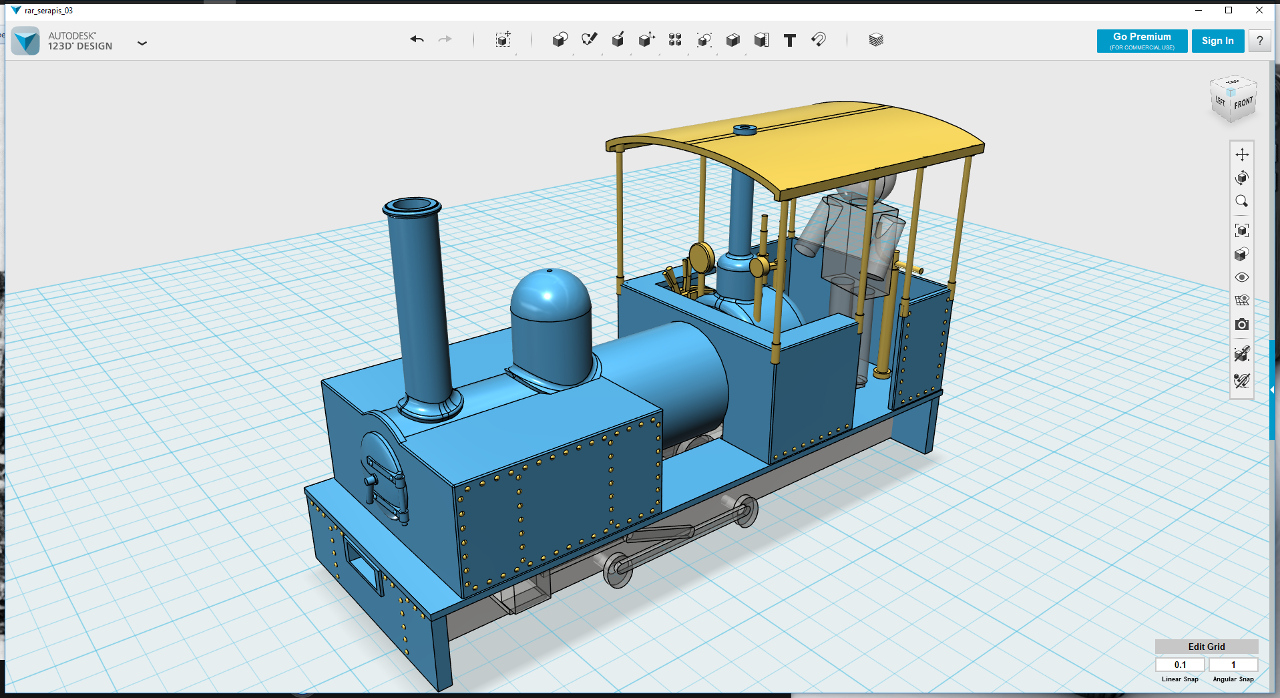The image size is (1280, 698).
Task: Toggle the sketch snap icon in navigation bar
Action: [x=1242, y=380]
